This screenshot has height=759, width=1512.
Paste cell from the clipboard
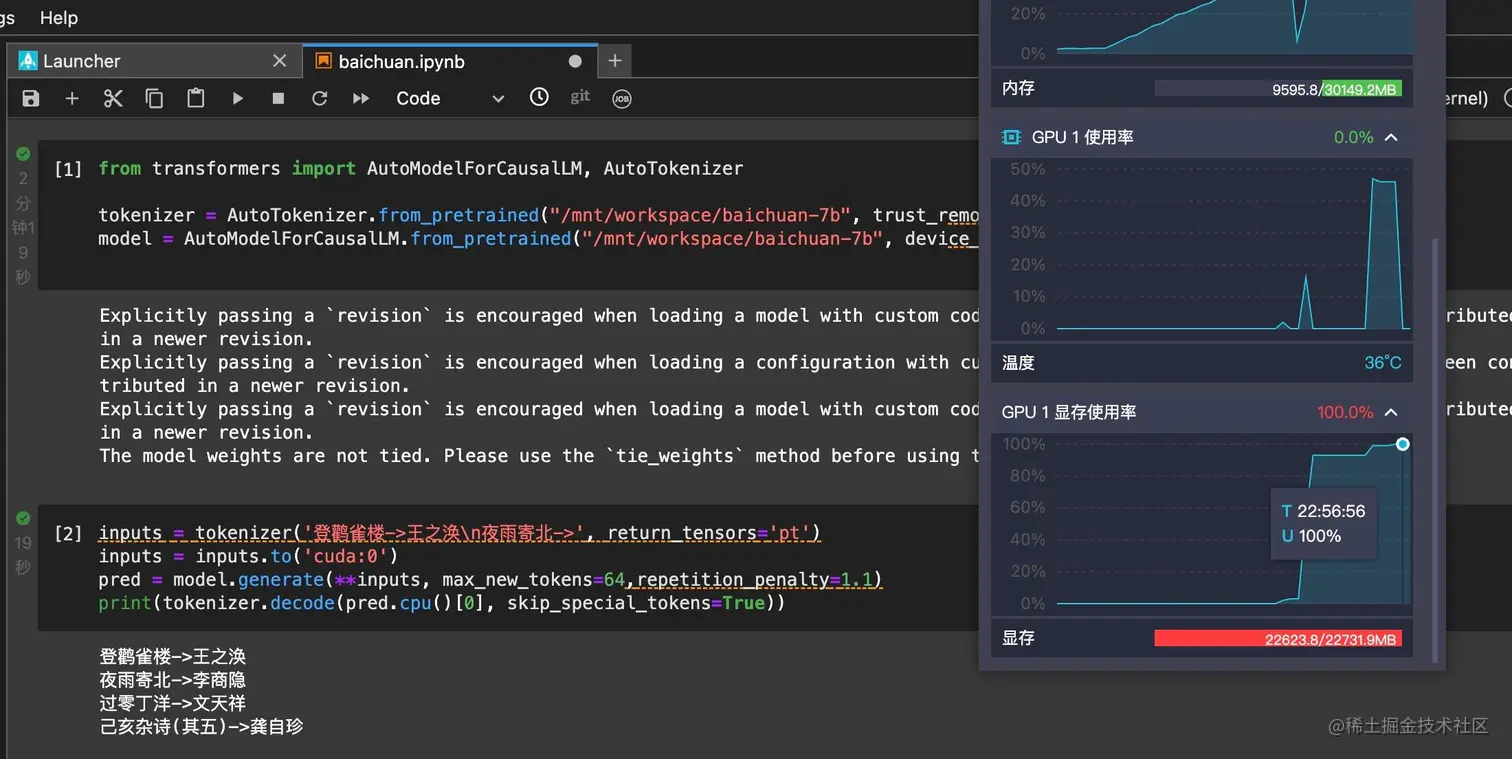point(196,98)
